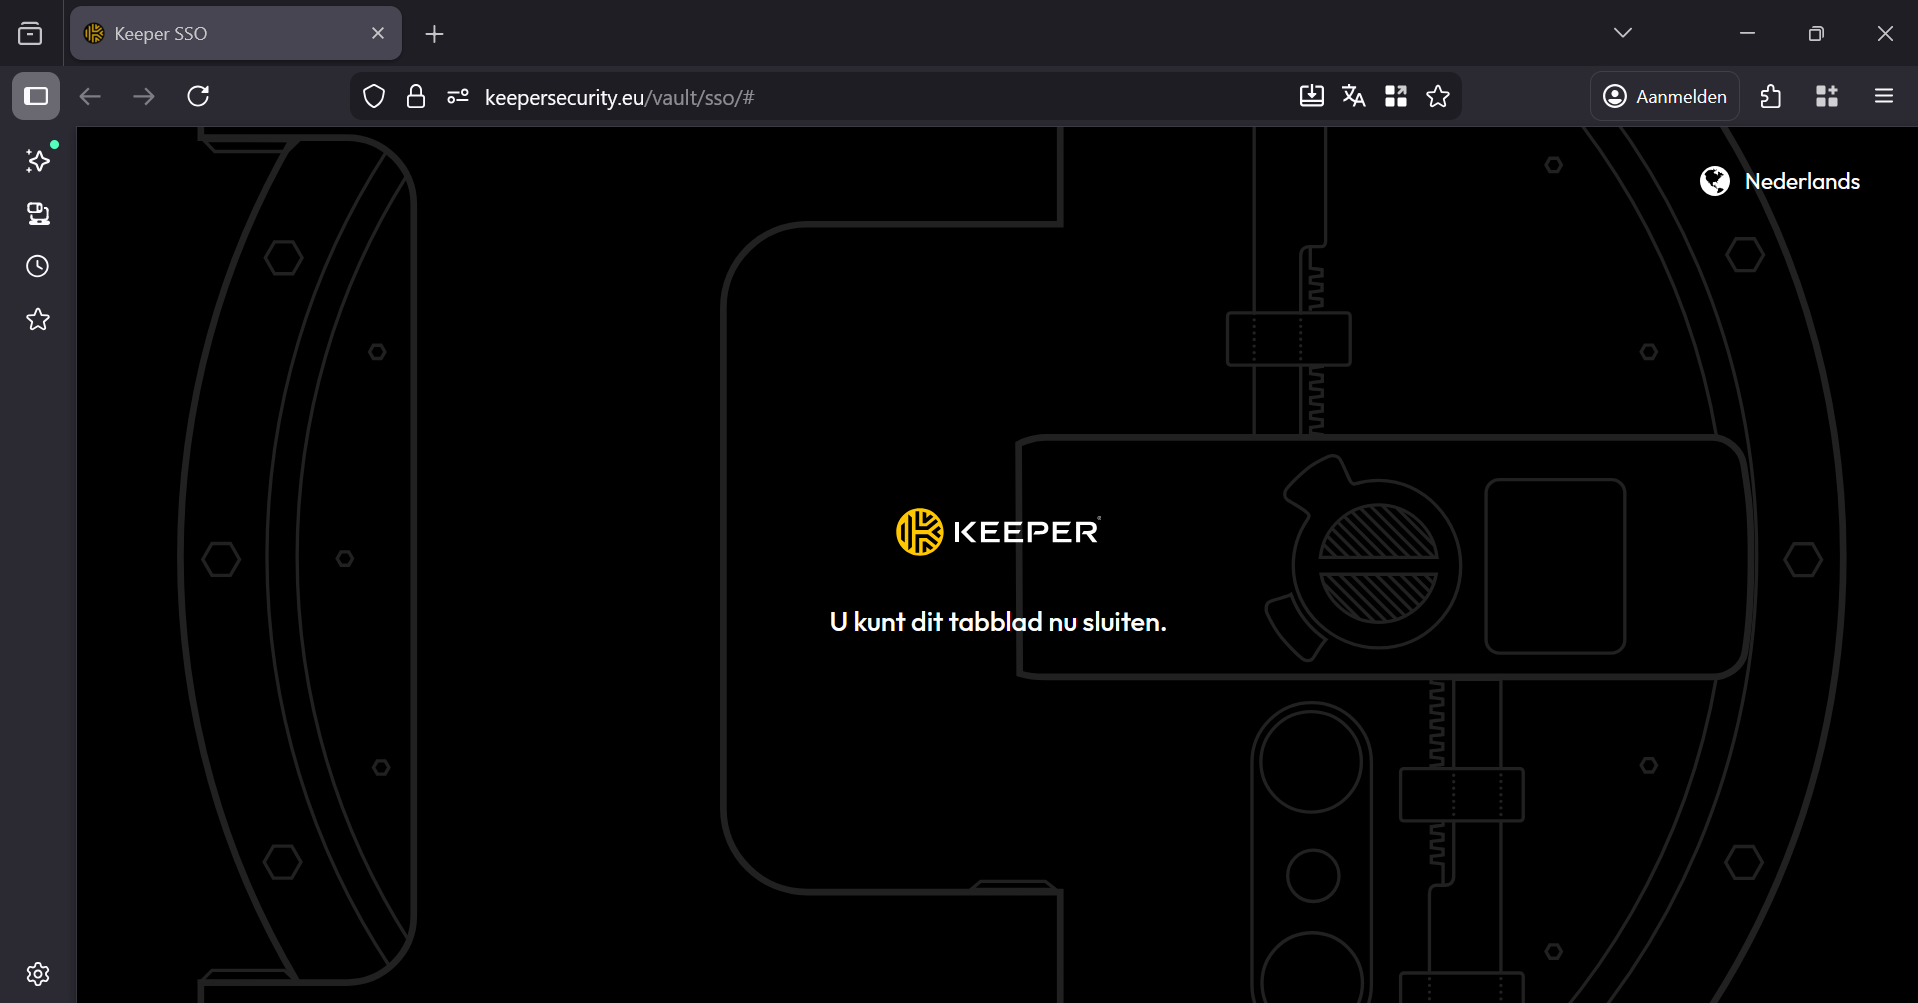
Task: Toggle the sidebar open or closed
Action: point(36,96)
